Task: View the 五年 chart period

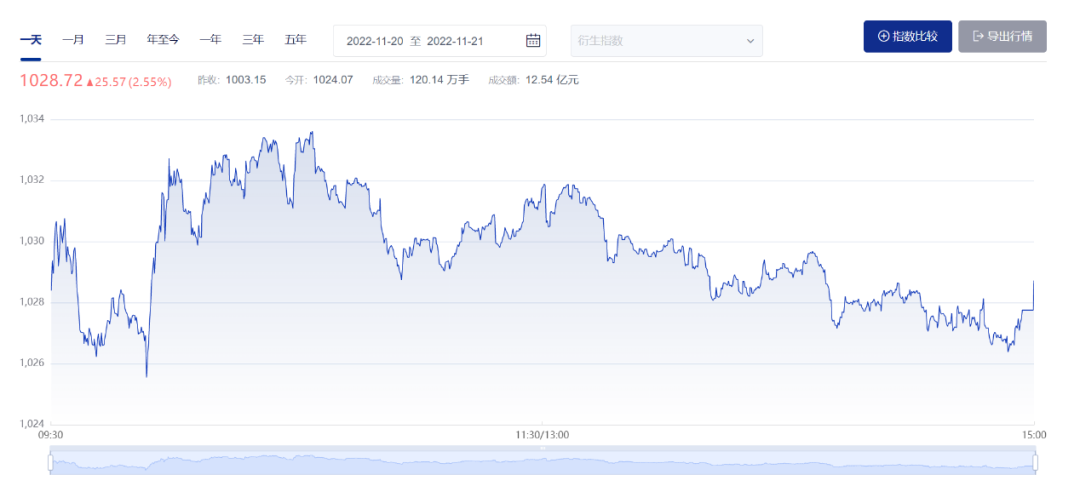Action: [295, 39]
